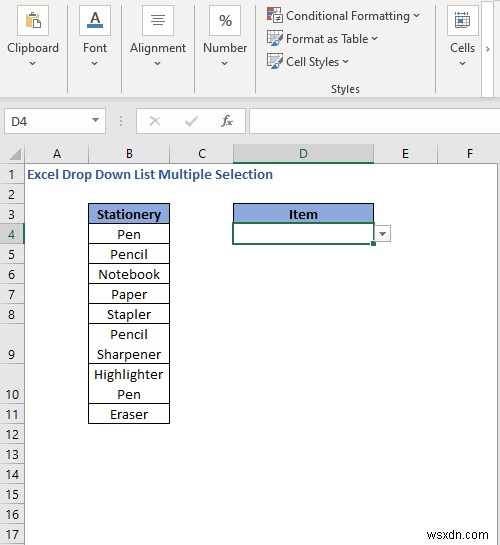
Task: Click the 'Item' header cell
Action: (303, 214)
